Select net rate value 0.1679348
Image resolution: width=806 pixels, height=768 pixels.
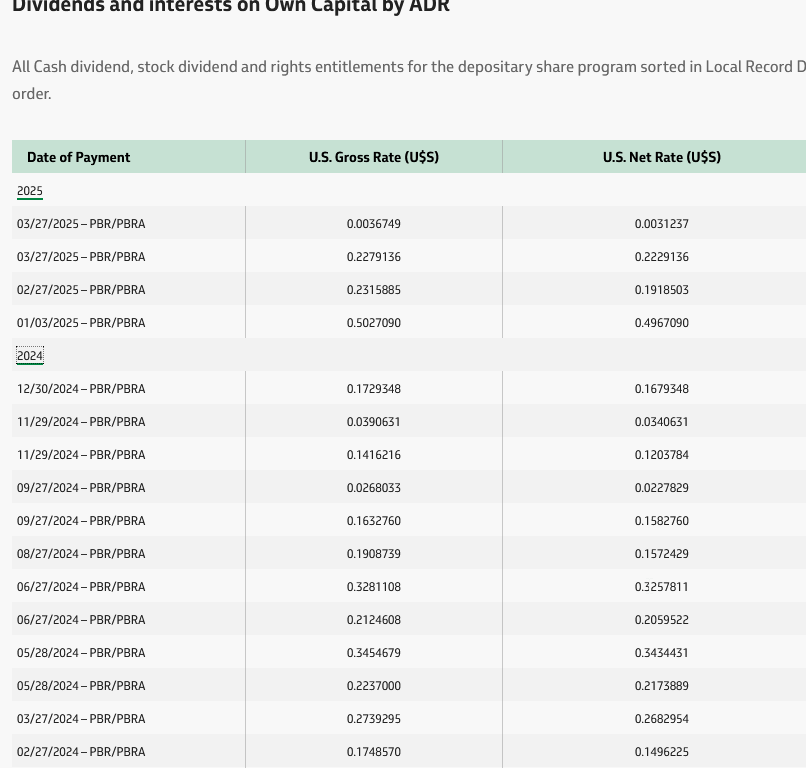coord(662,389)
